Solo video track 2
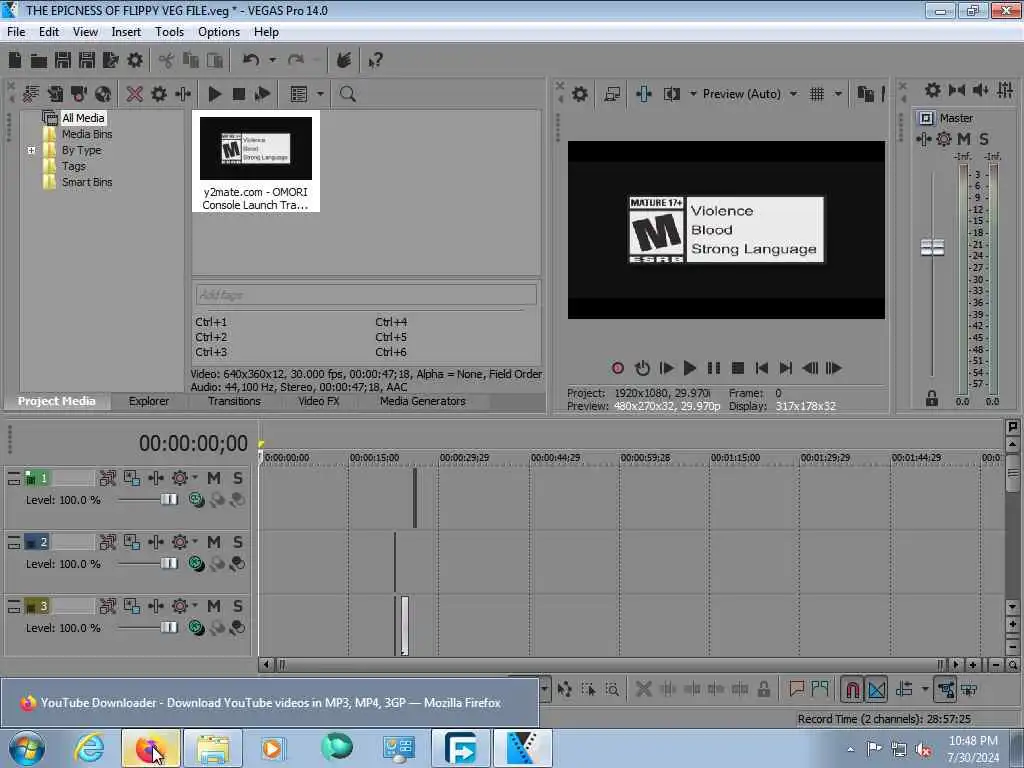 (x=238, y=542)
